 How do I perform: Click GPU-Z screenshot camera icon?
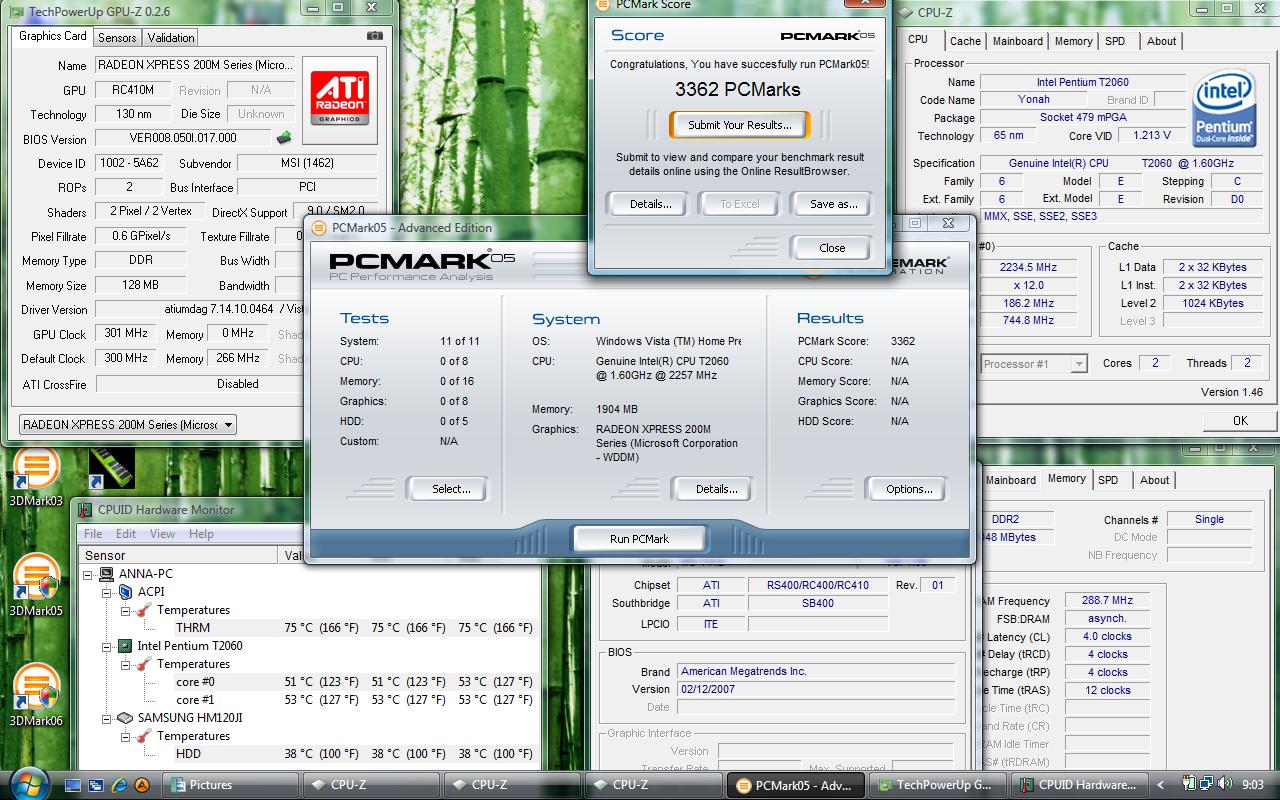coord(375,36)
